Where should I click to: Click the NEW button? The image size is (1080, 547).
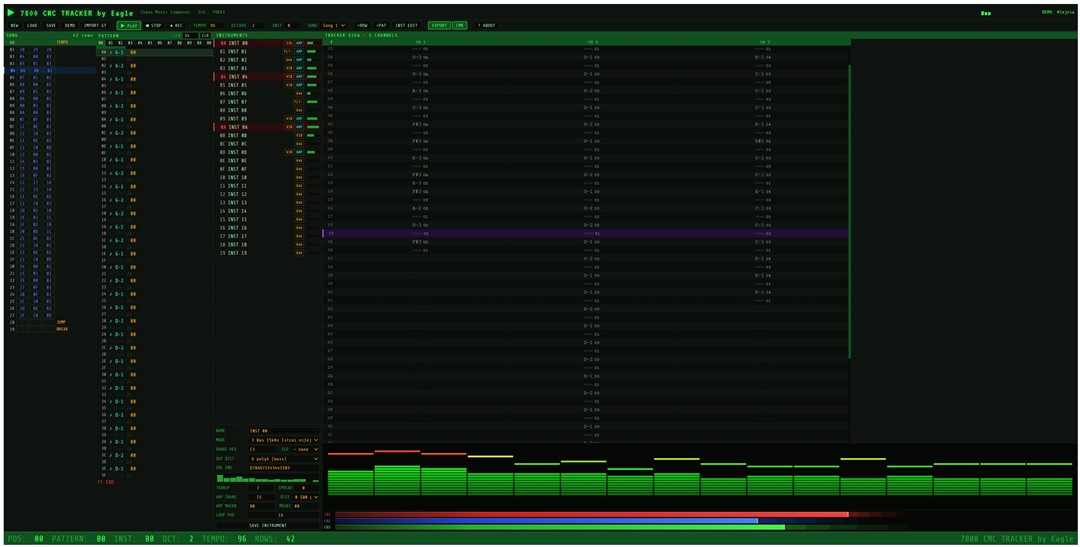click(14, 25)
